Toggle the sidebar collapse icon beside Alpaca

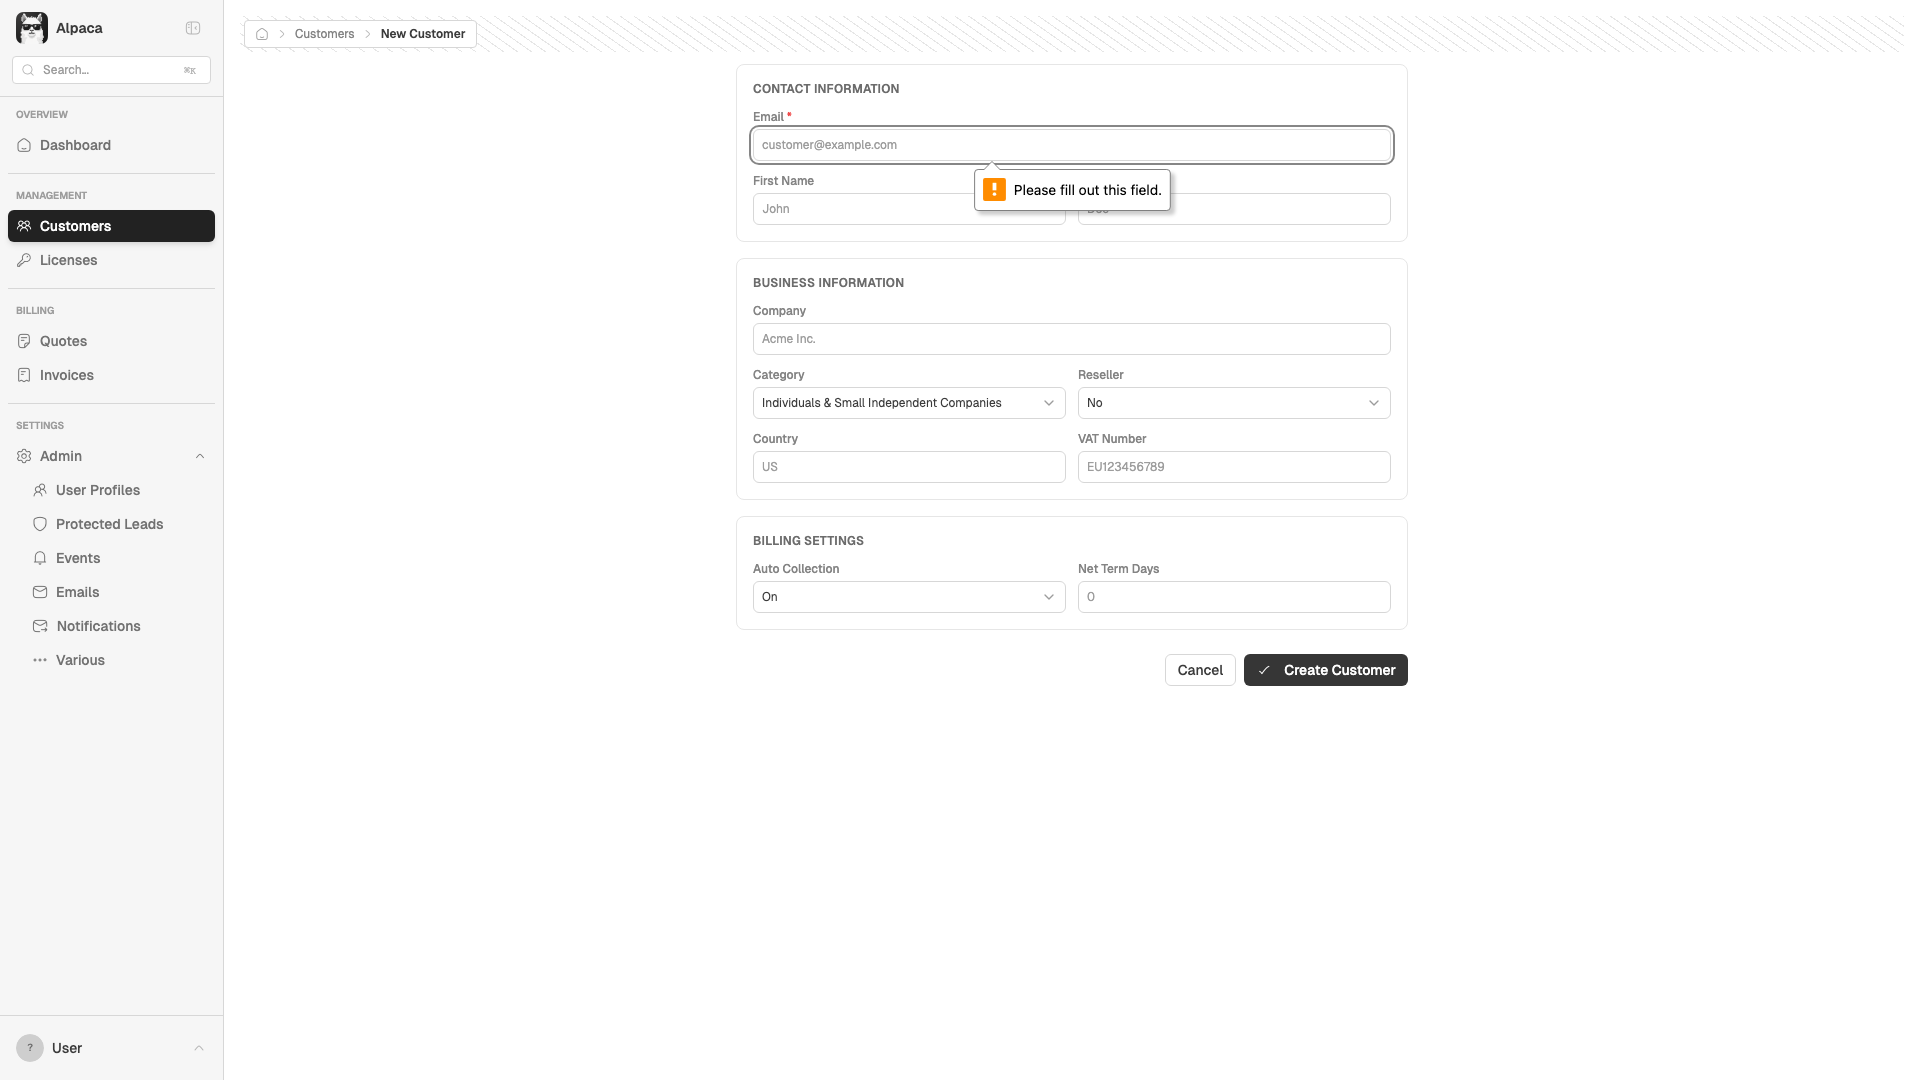pyautogui.click(x=192, y=28)
